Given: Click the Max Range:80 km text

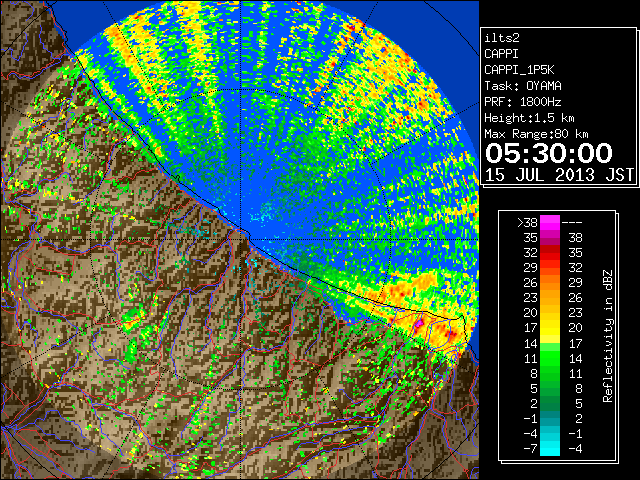Looking at the screenshot, I should pos(536,134).
